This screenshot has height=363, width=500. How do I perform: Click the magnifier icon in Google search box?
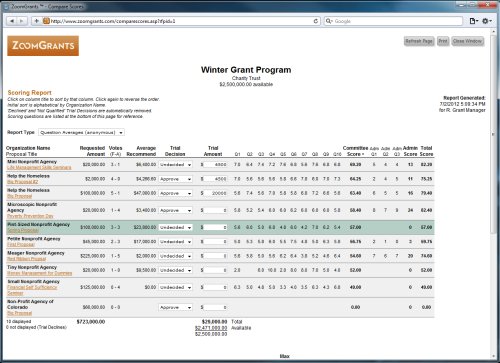click(329, 21)
